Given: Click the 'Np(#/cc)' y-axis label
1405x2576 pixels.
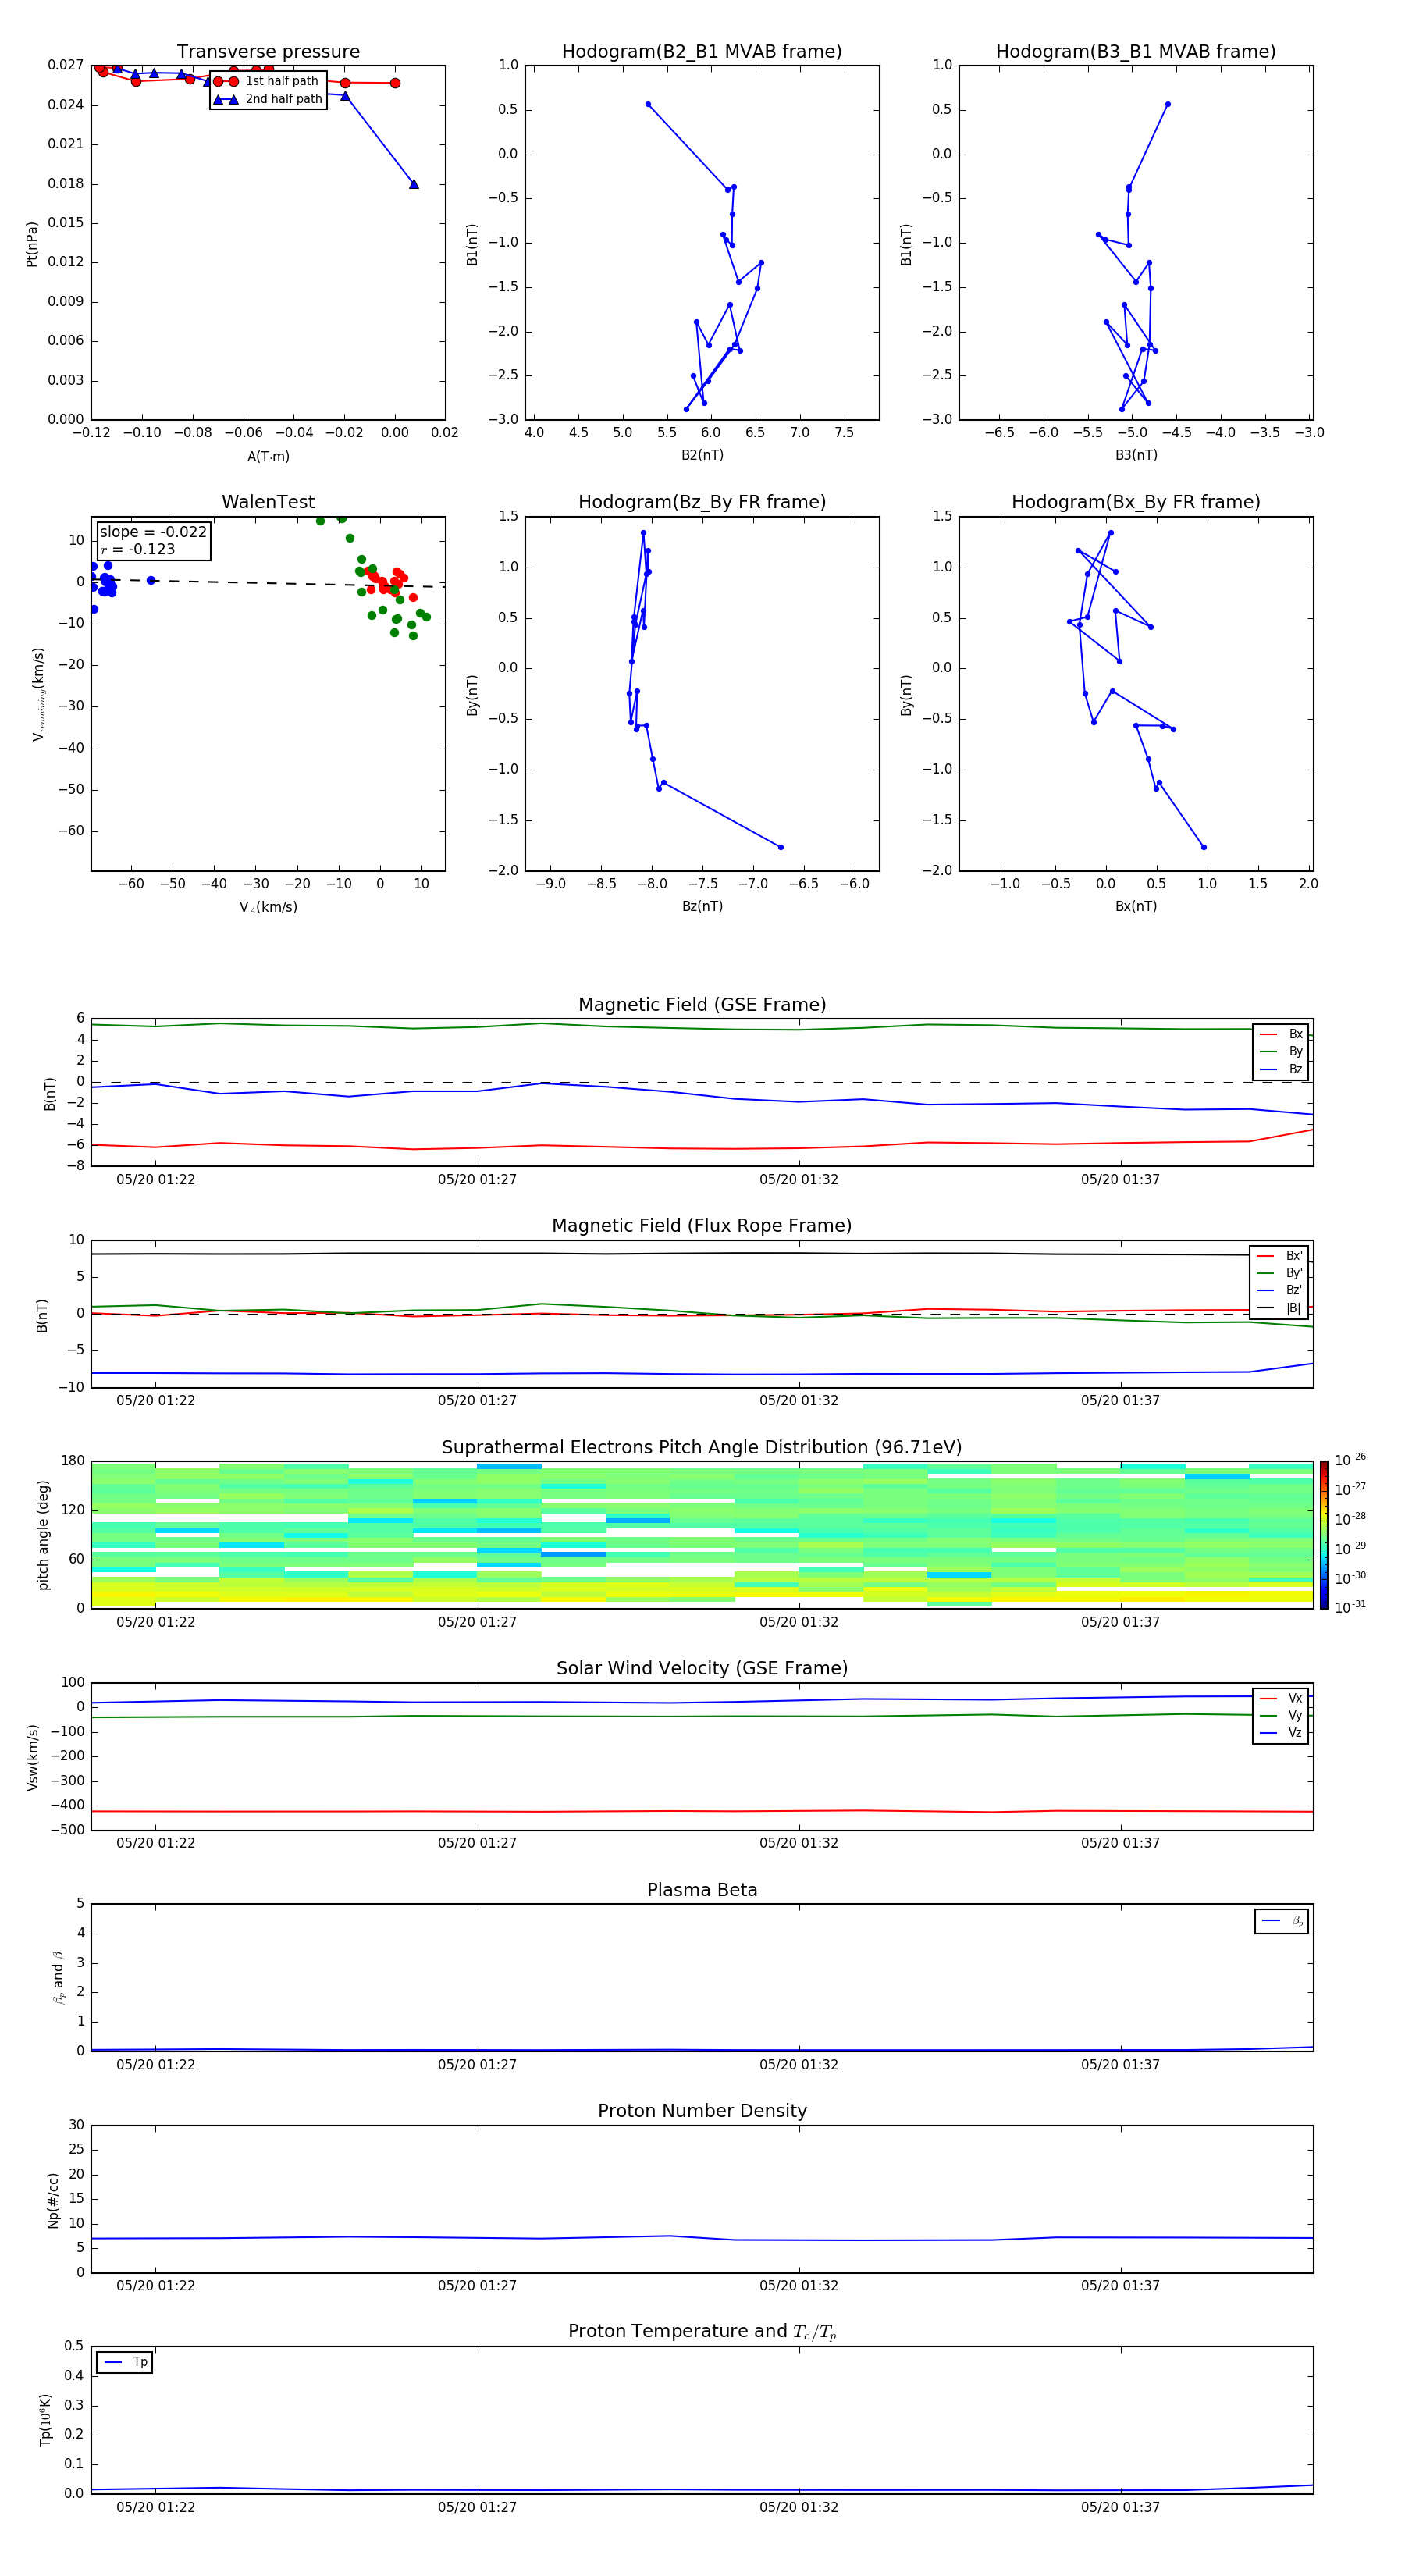Looking at the screenshot, I should tap(53, 2199).
